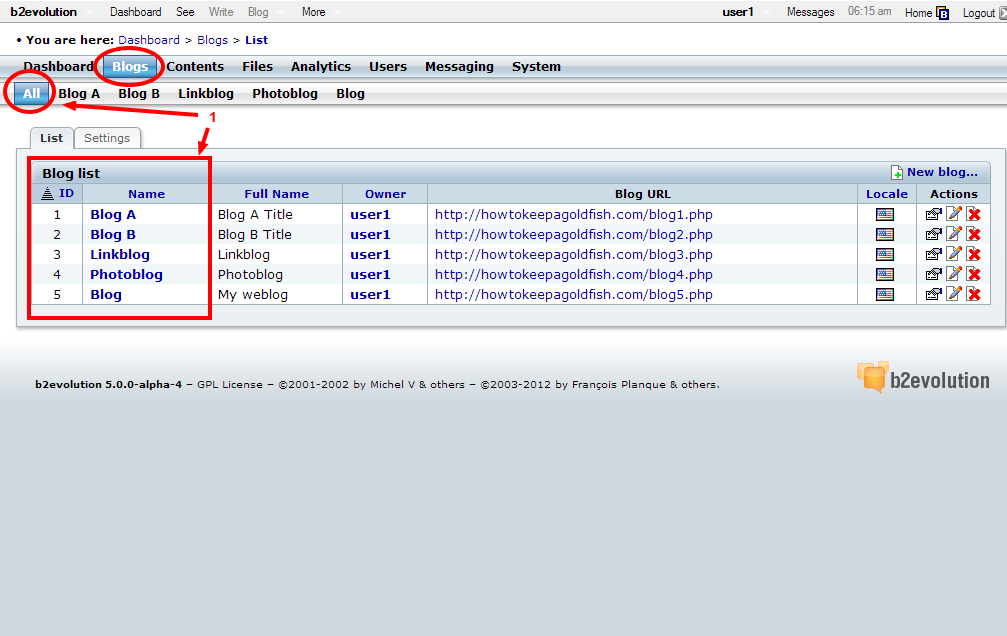Open Messages in the top bar

pyautogui.click(x=810, y=12)
